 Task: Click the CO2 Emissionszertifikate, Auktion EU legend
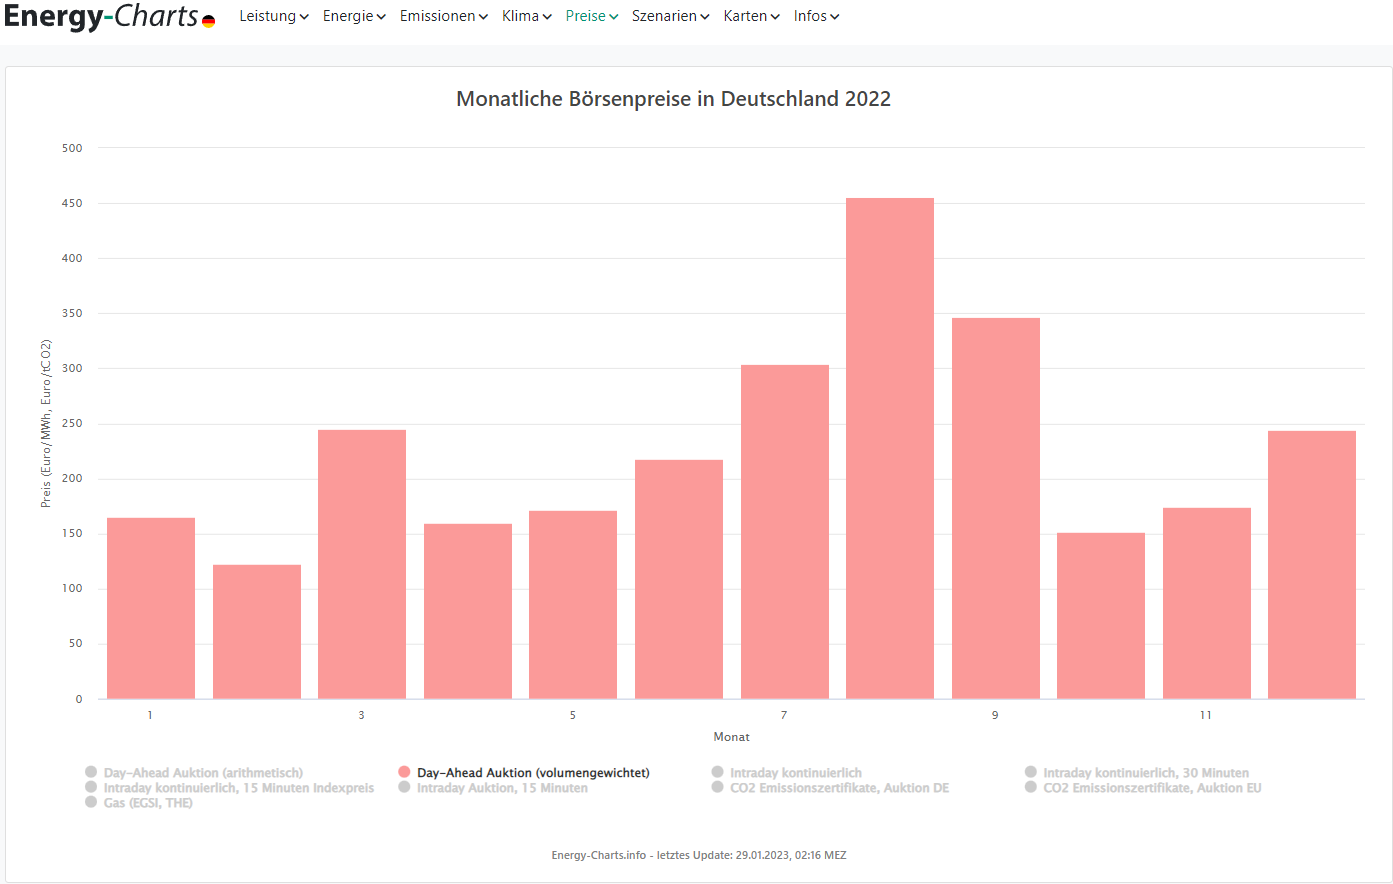pyautogui.click(x=1151, y=788)
